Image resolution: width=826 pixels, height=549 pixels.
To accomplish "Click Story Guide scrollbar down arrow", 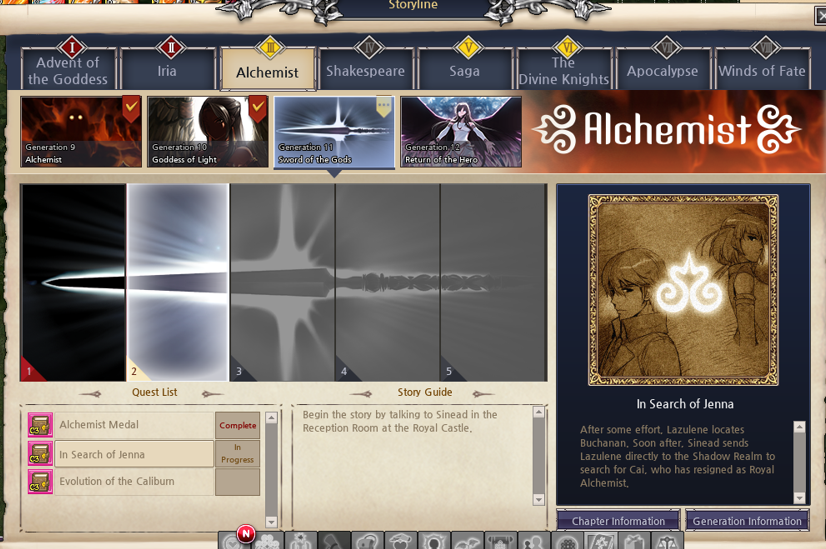I will pyautogui.click(x=538, y=499).
